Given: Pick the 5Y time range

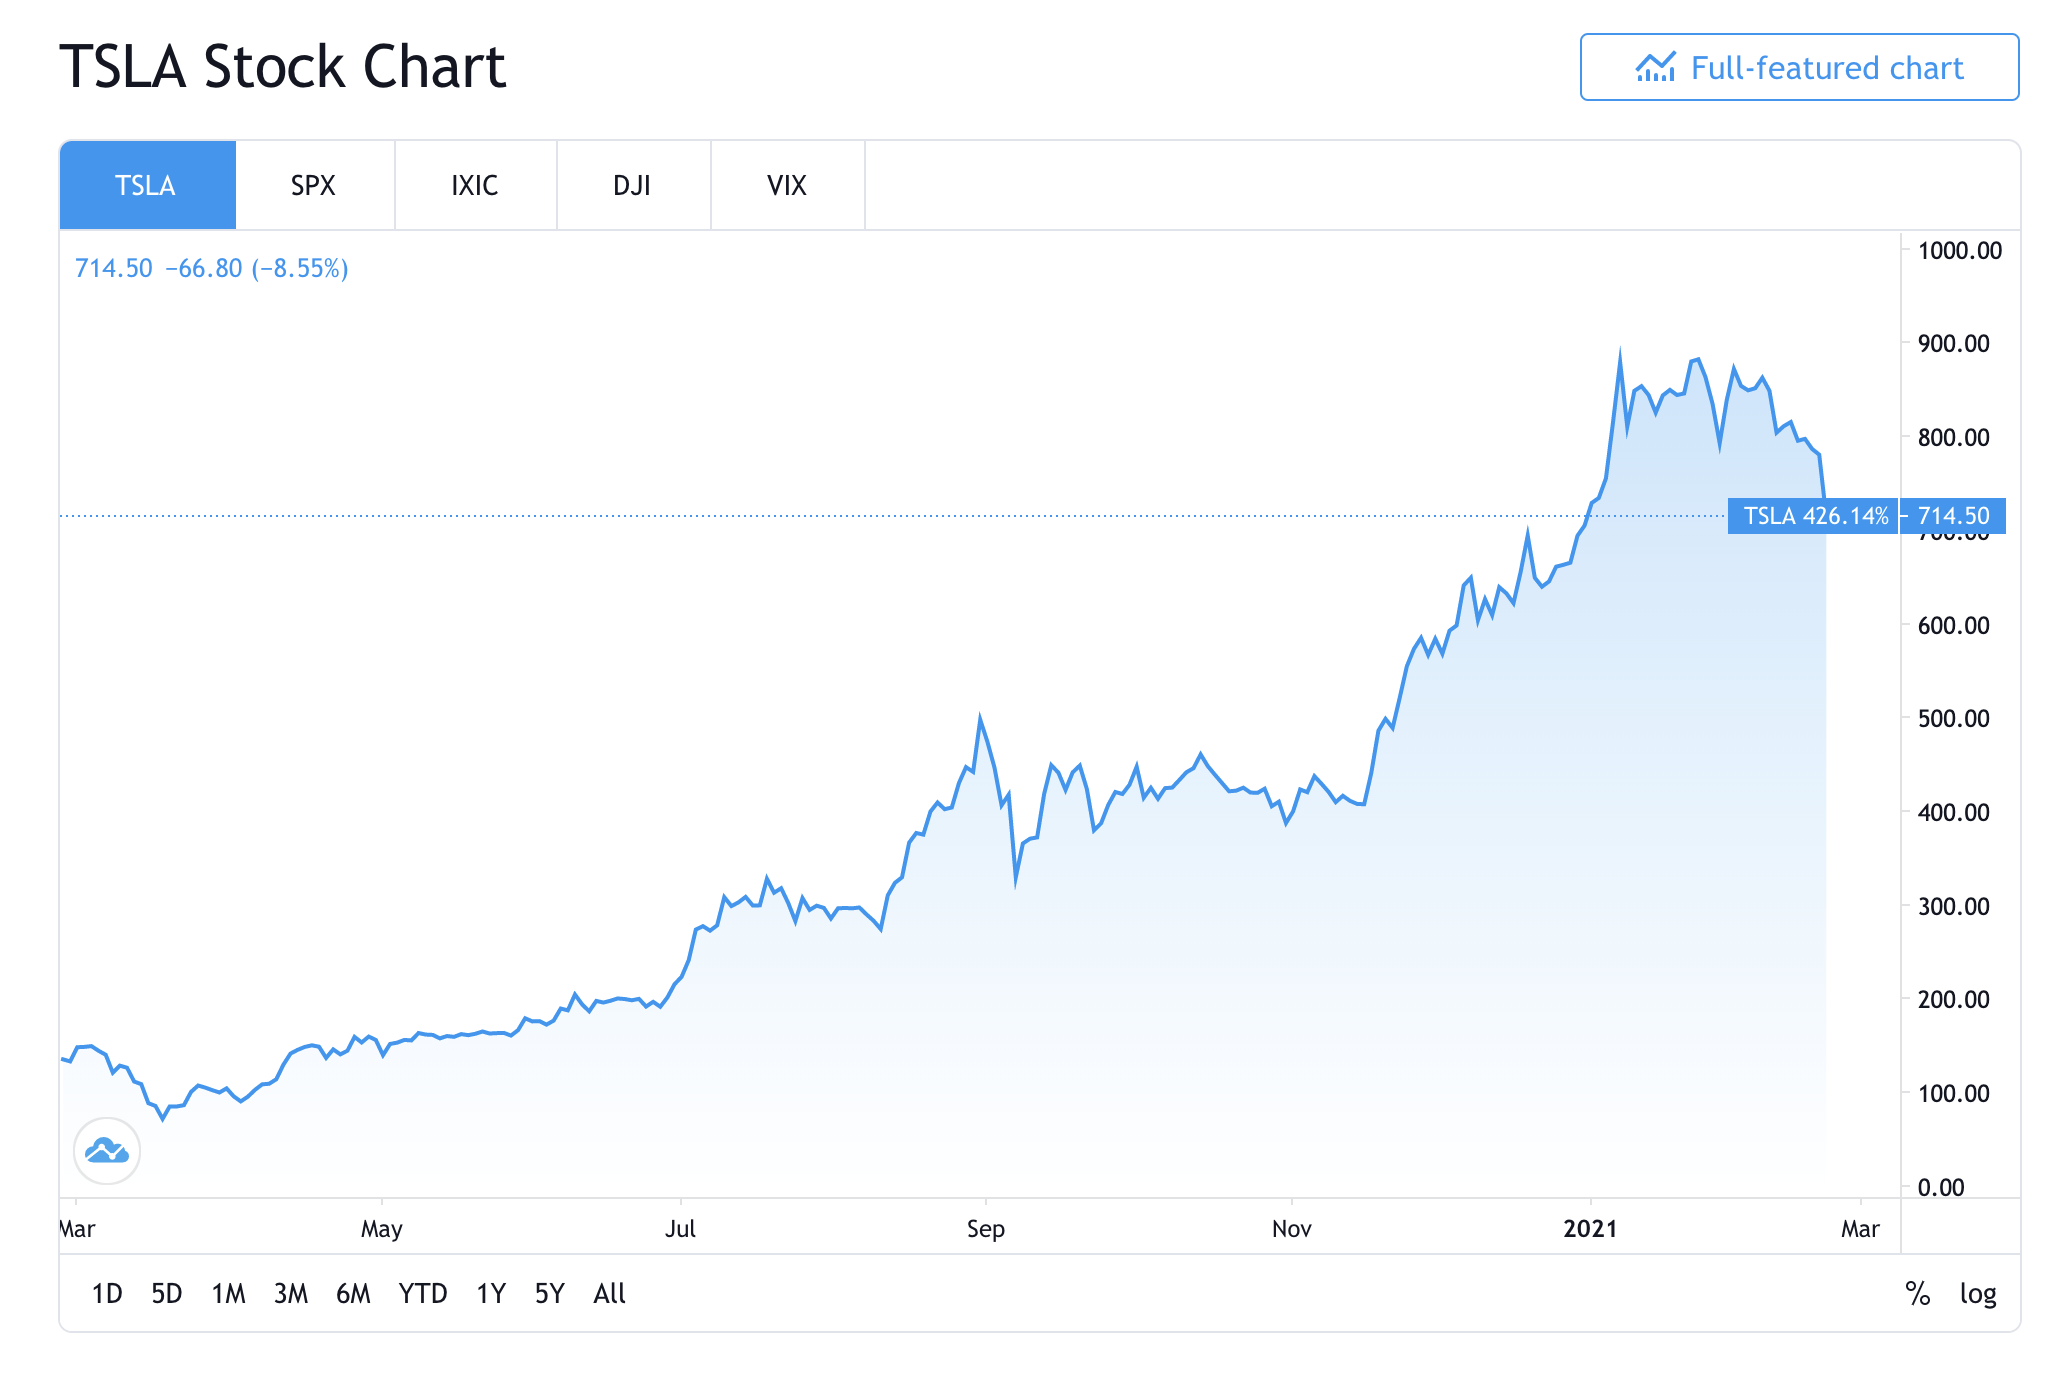Looking at the screenshot, I should [x=550, y=1294].
